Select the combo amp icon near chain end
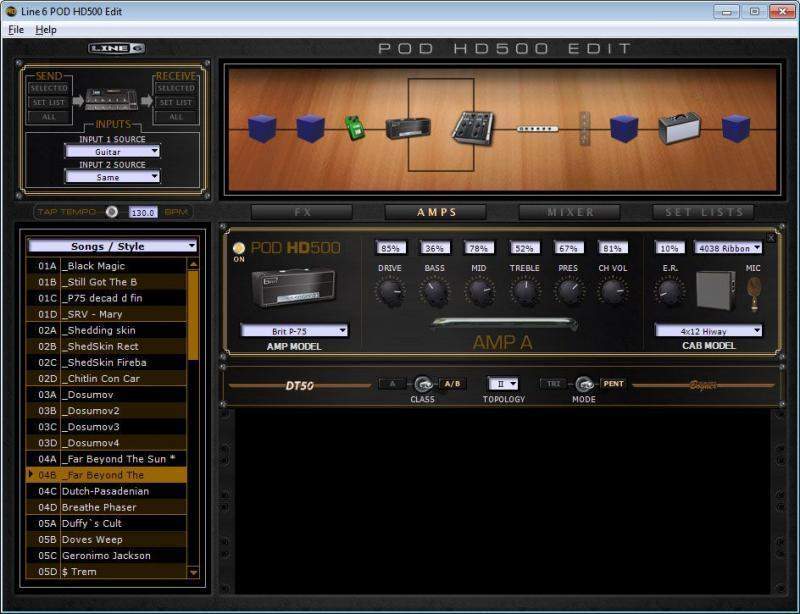The image size is (800, 614). 679,127
